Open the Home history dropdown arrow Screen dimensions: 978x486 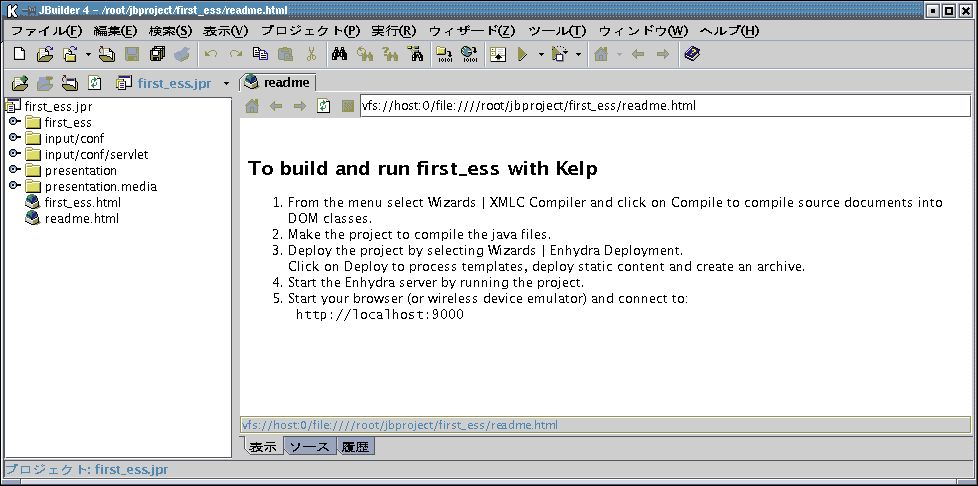[x=619, y=55]
